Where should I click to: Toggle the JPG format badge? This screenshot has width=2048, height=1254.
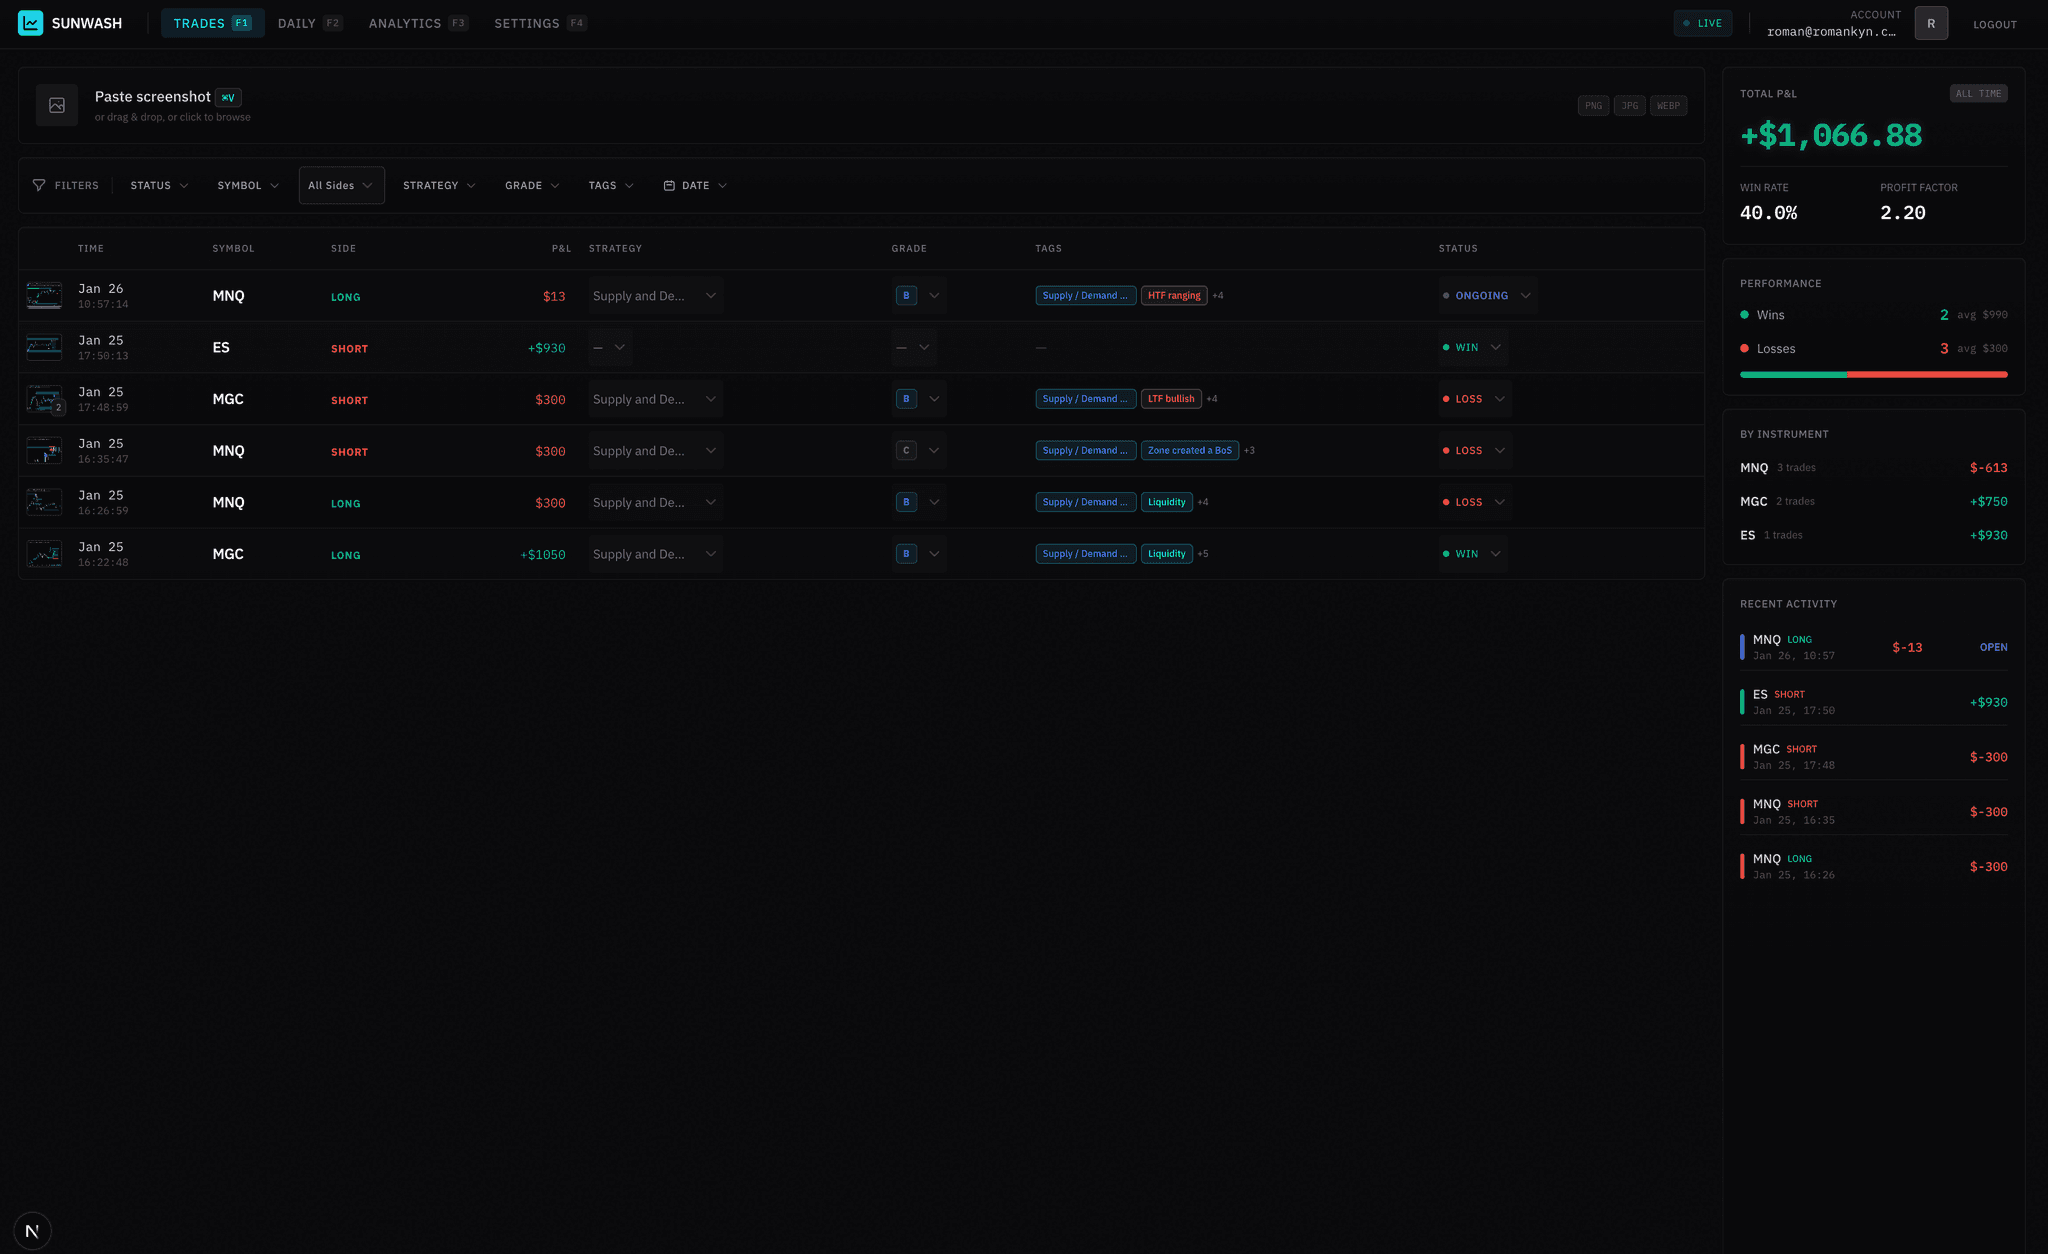[x=1630, y=105]
